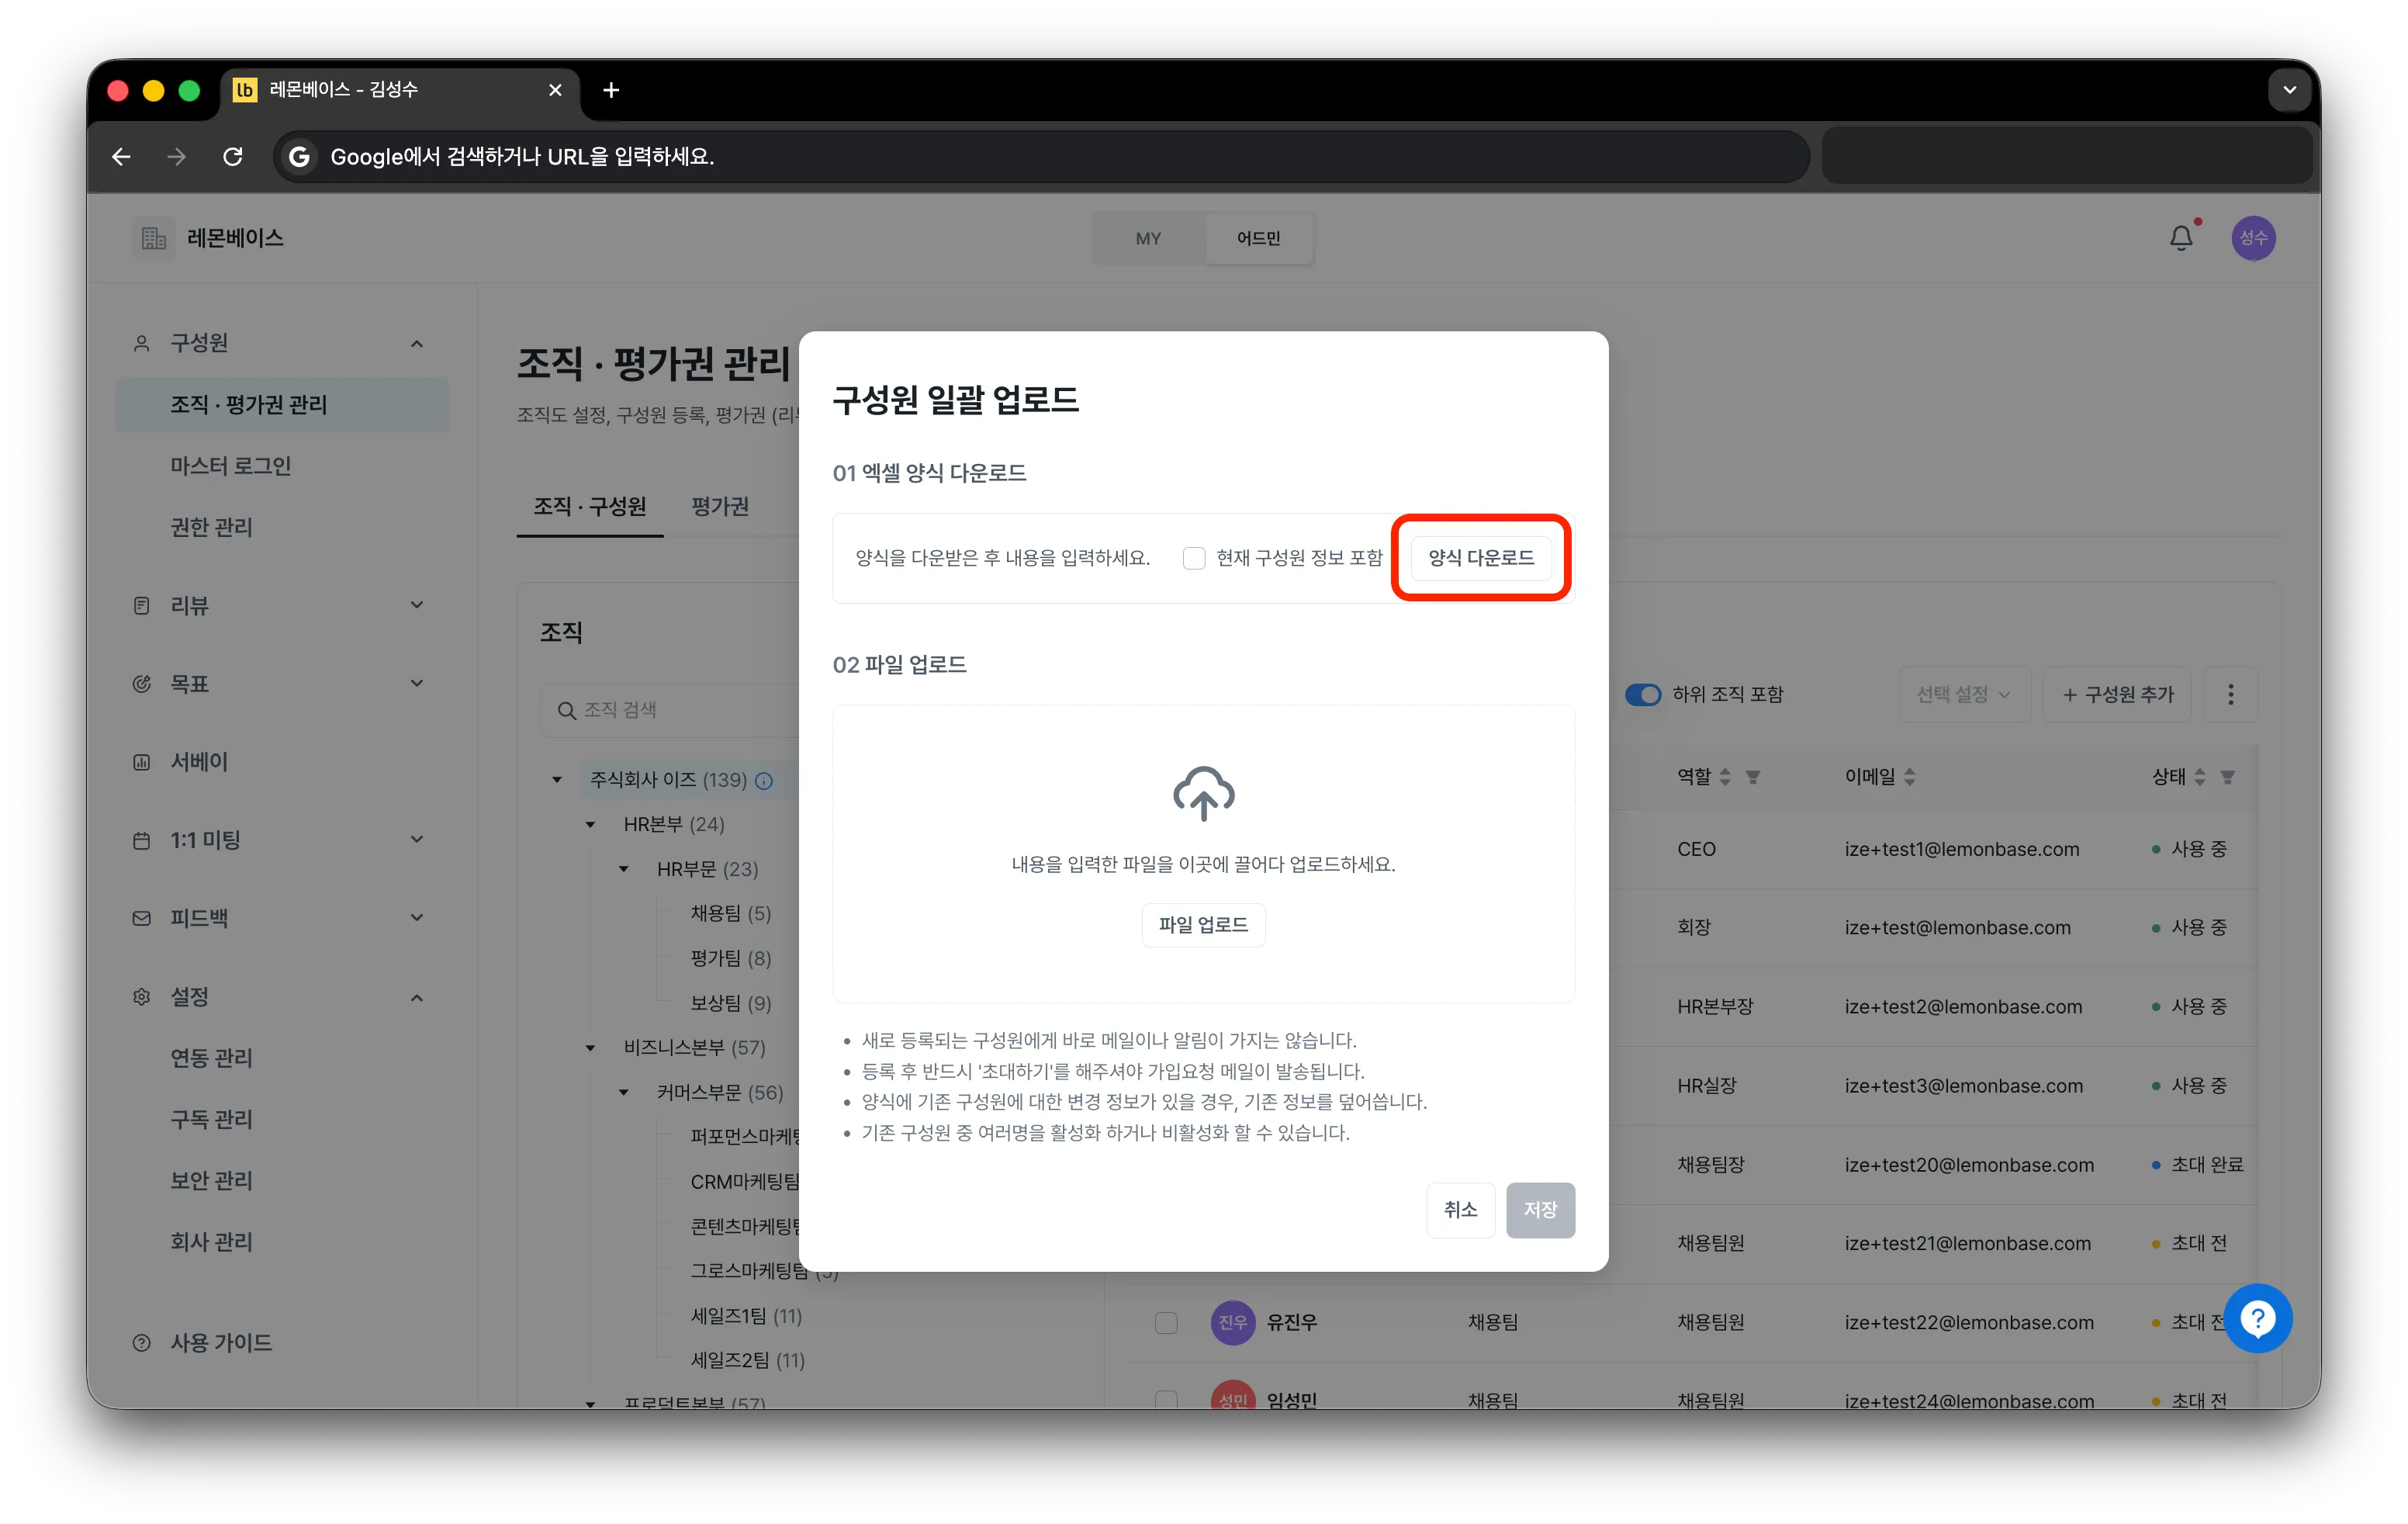Open the 성수 profile avatar
2408x1524 pixels.
point(2253,238)
